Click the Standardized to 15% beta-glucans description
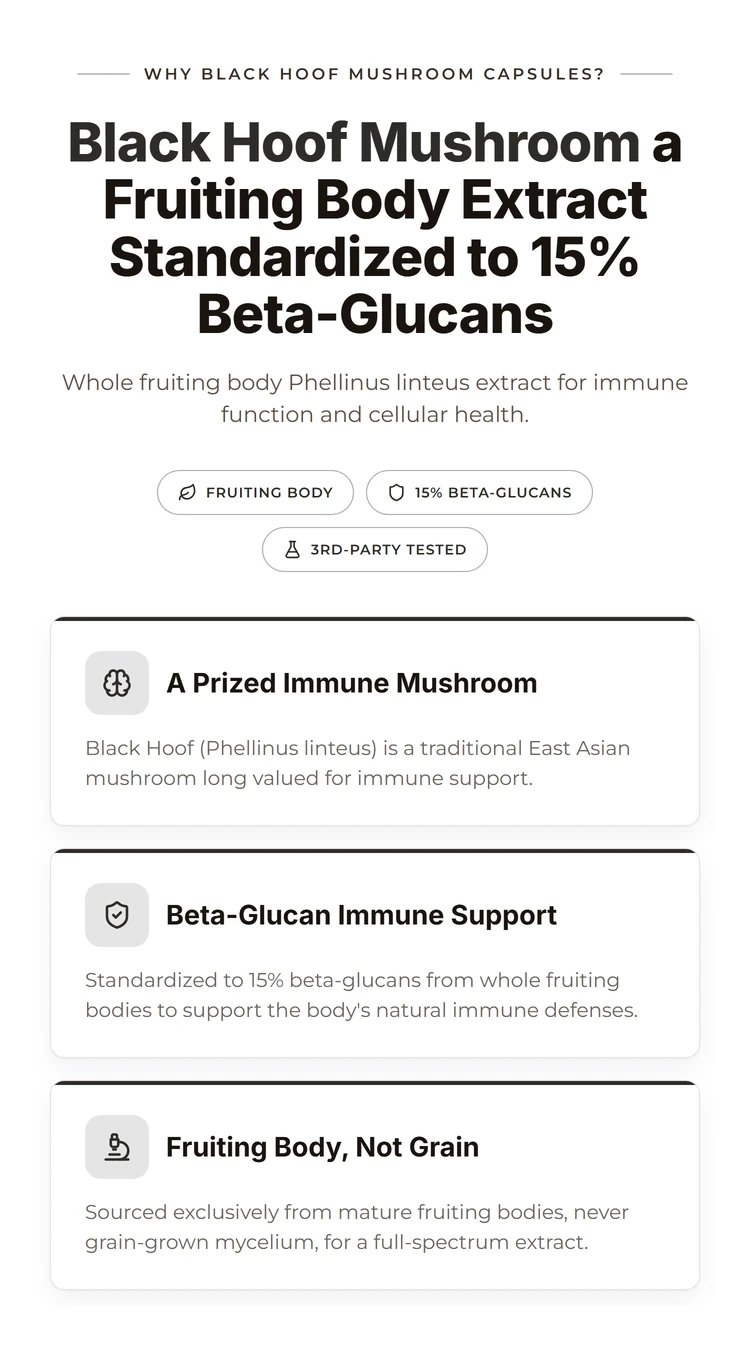Screen dimensions: 750x1358 pyautogui.click(x=361, y=995)
